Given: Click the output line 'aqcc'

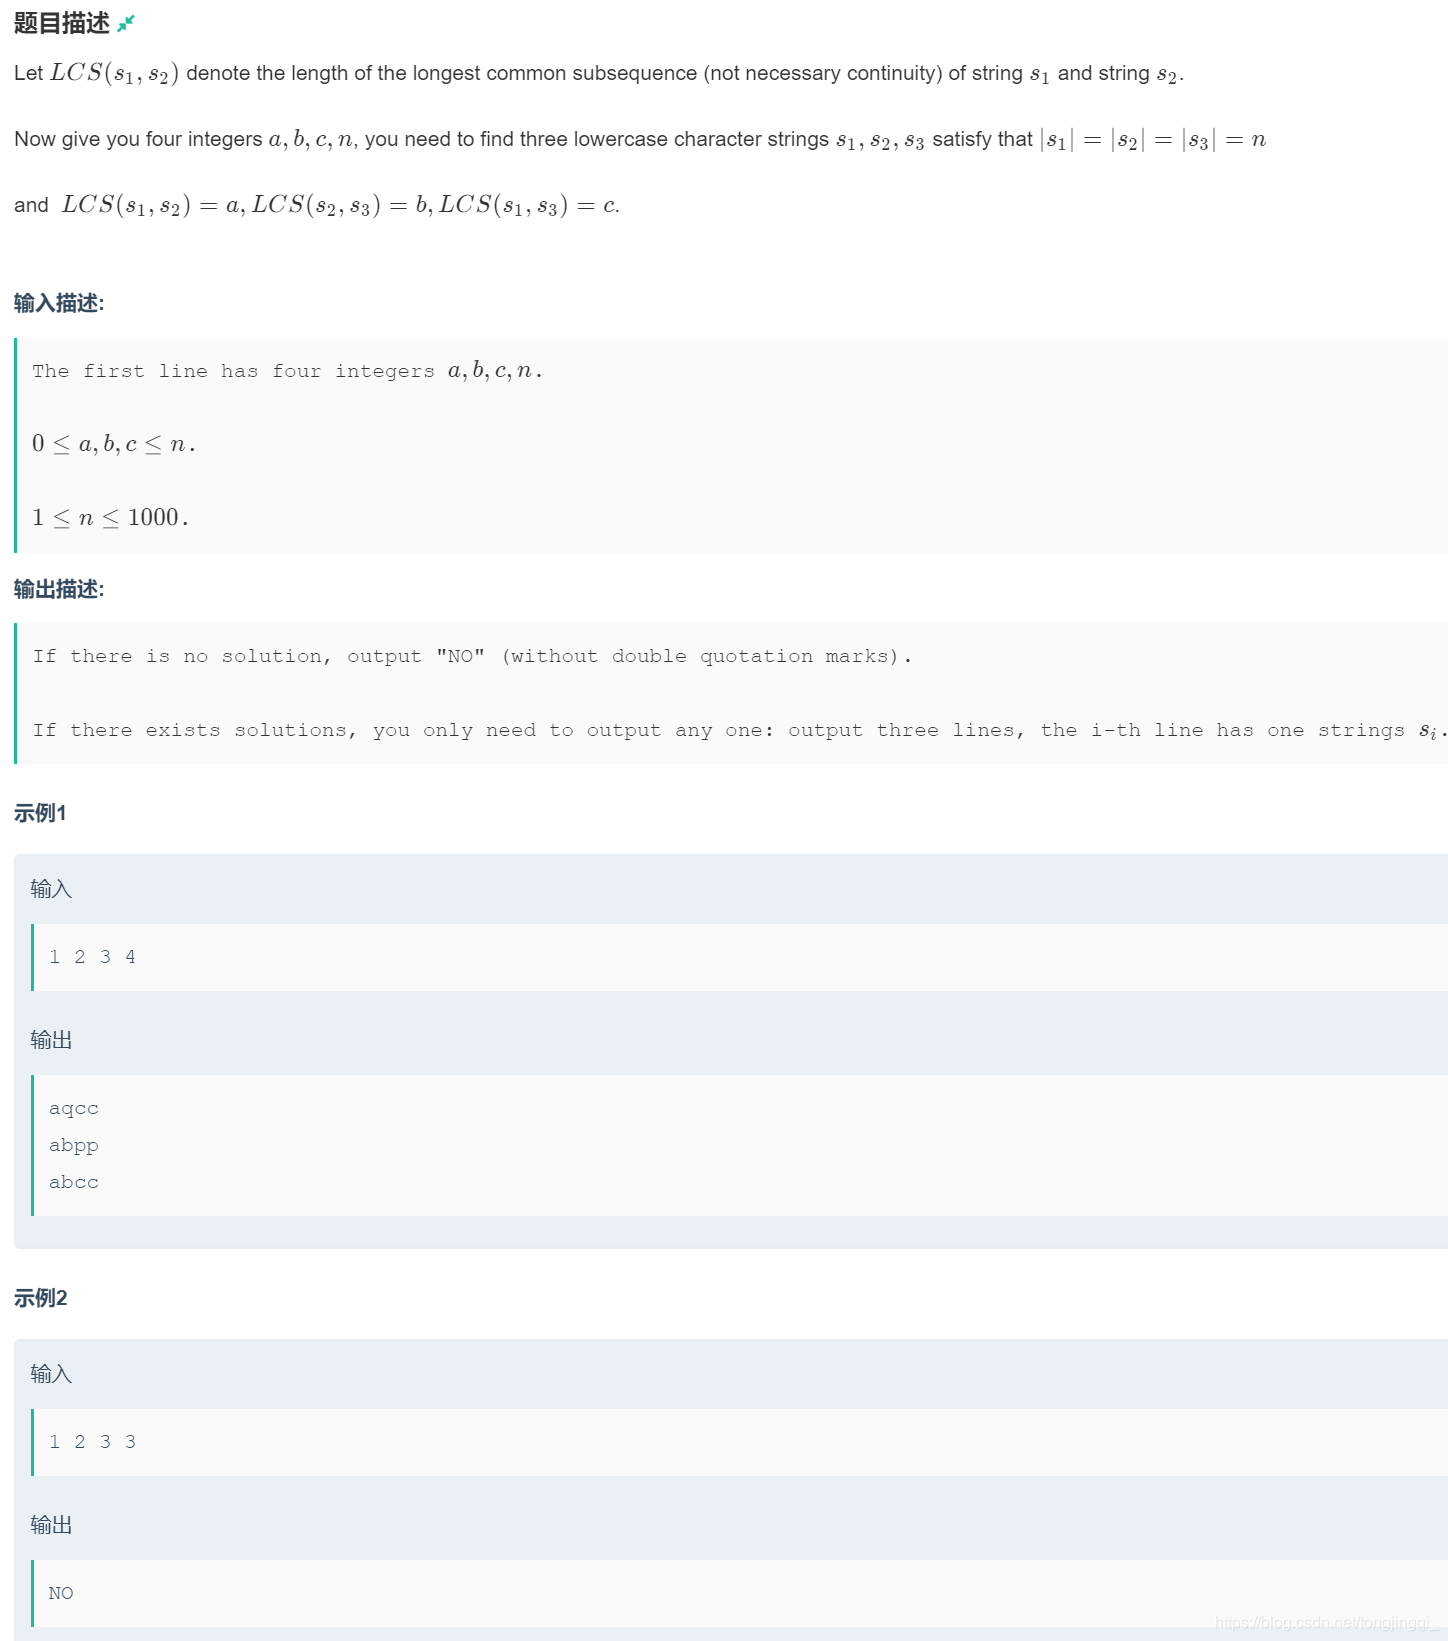Looking at the screenshot, I should point(74,1108).
